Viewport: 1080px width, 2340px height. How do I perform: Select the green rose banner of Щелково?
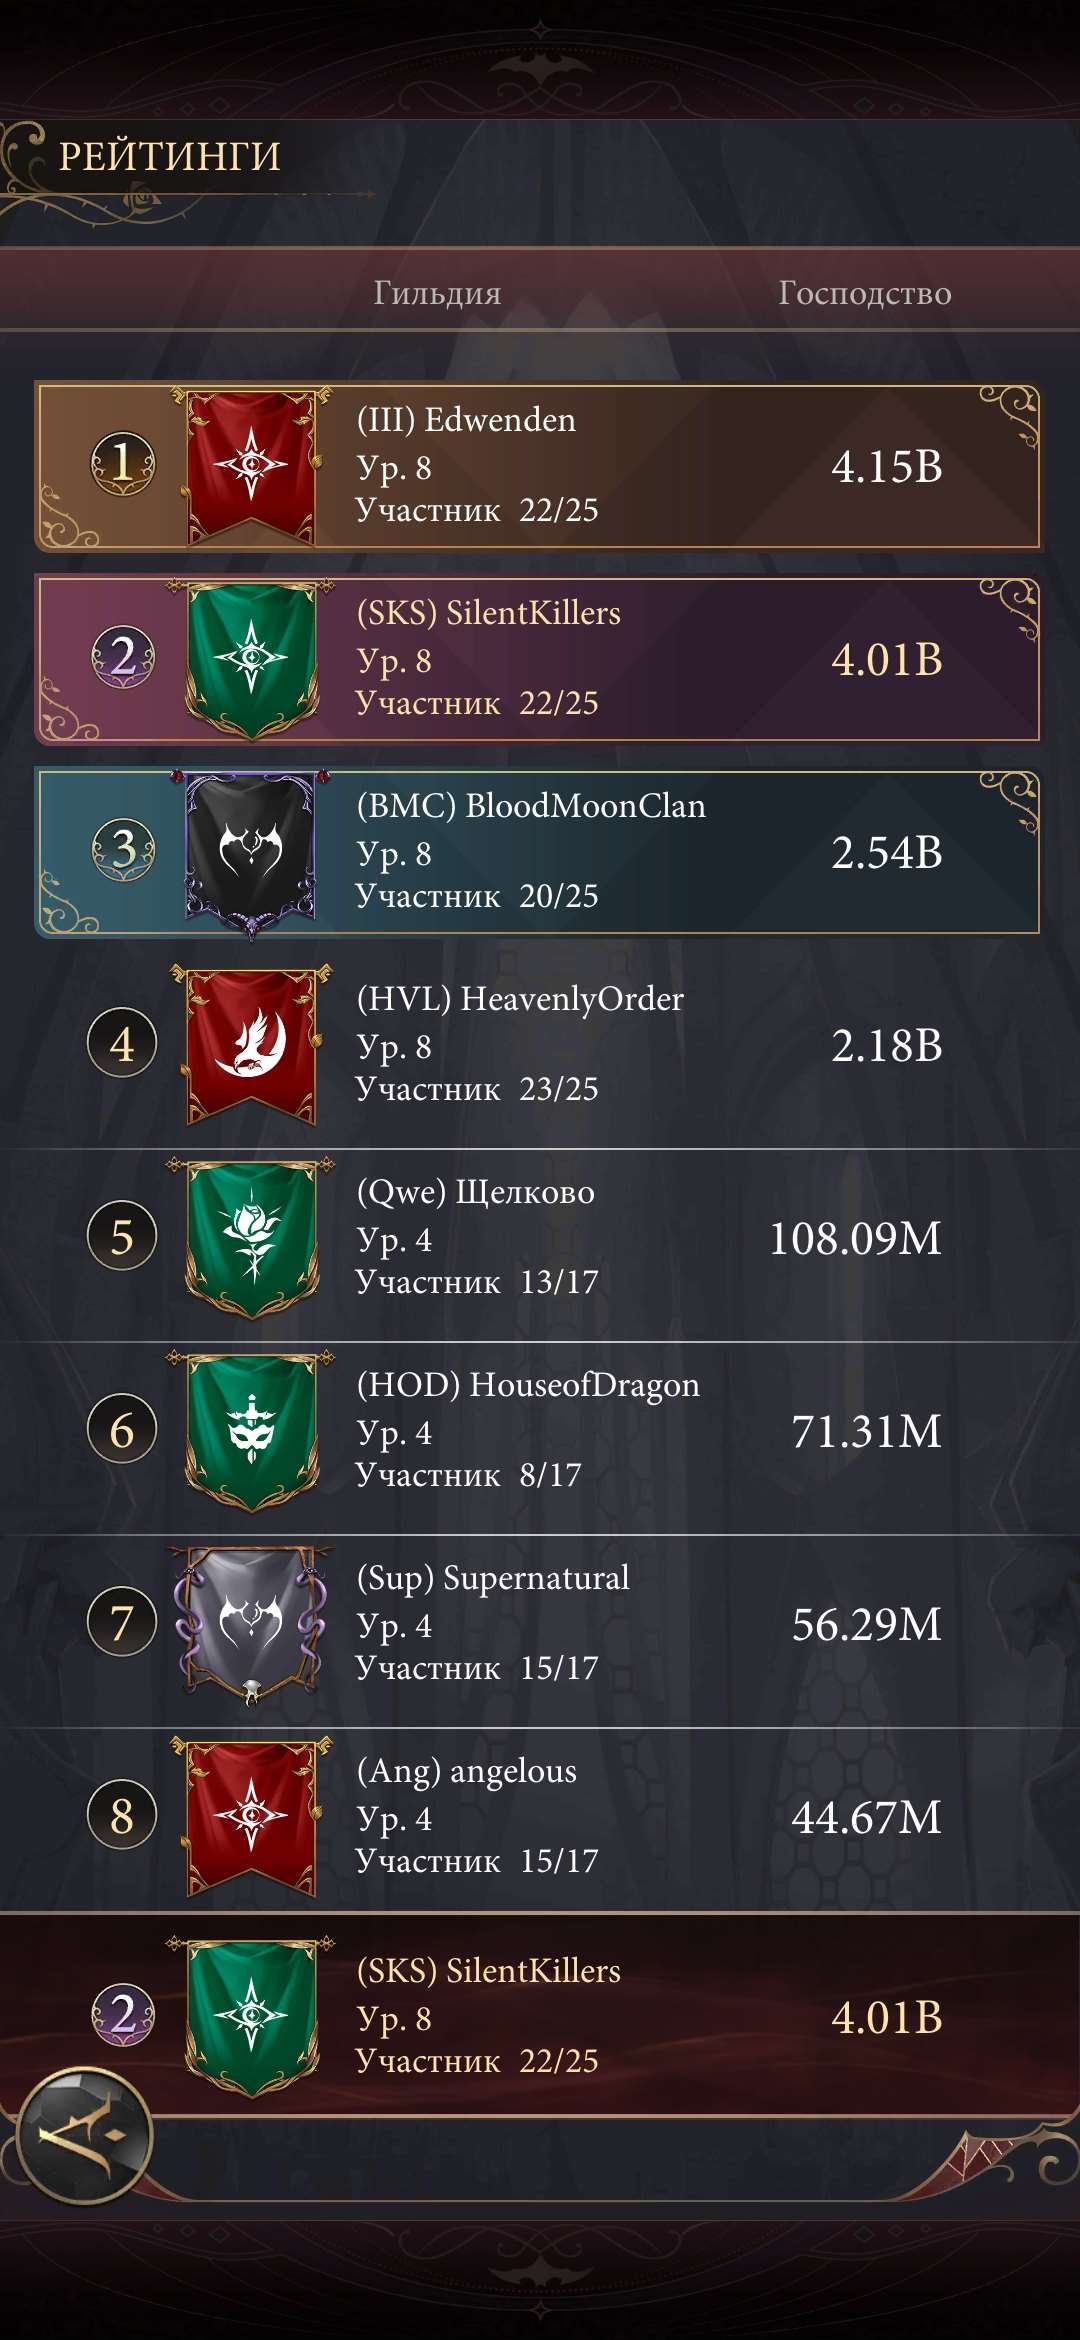pos(252,1237)
